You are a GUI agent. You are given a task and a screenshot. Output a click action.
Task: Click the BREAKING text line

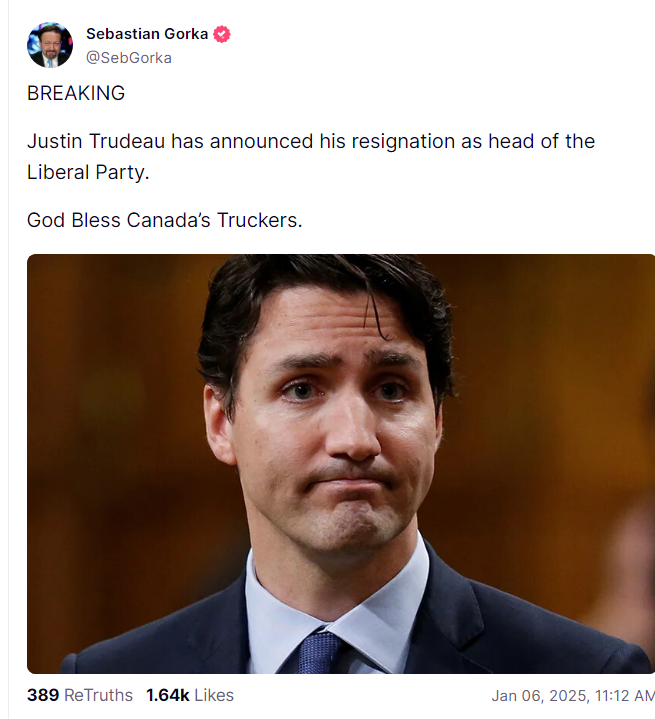pos(76,94)
